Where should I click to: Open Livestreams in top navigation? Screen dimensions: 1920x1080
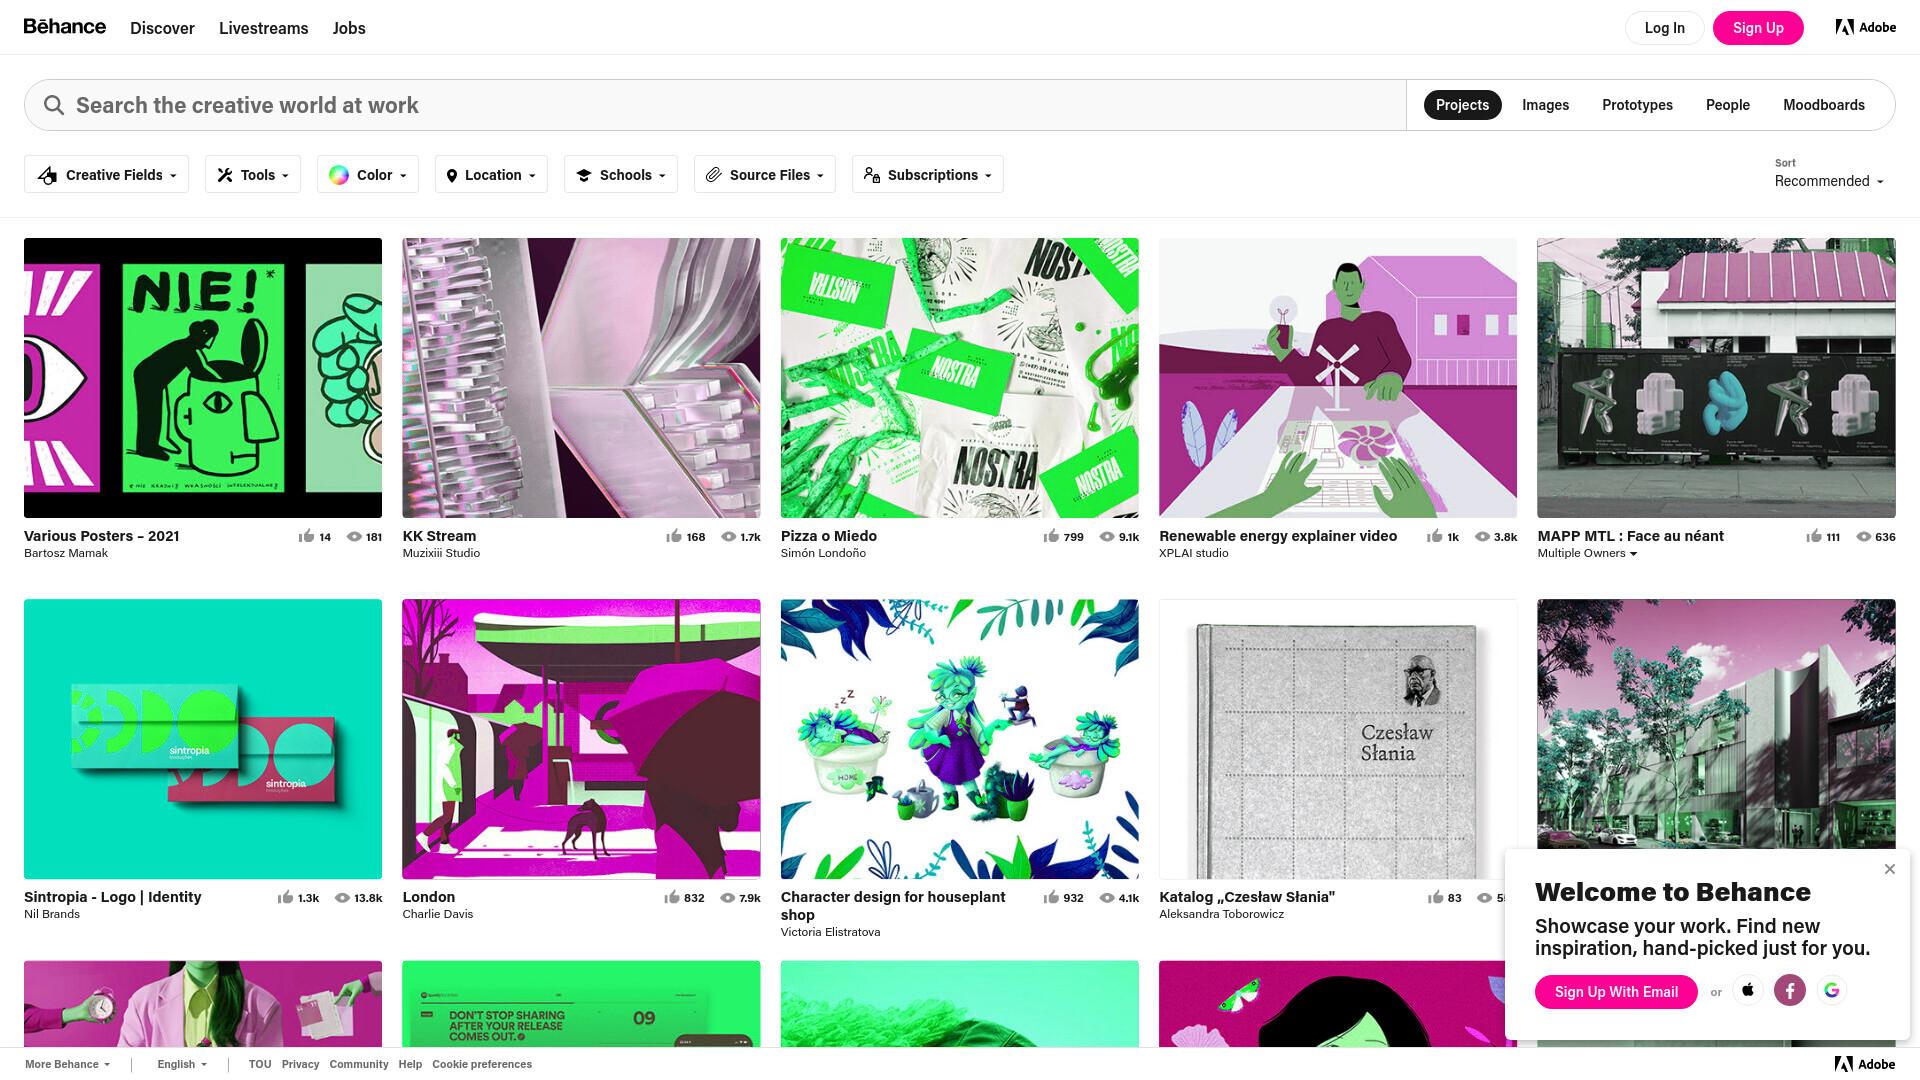(263, 28)
